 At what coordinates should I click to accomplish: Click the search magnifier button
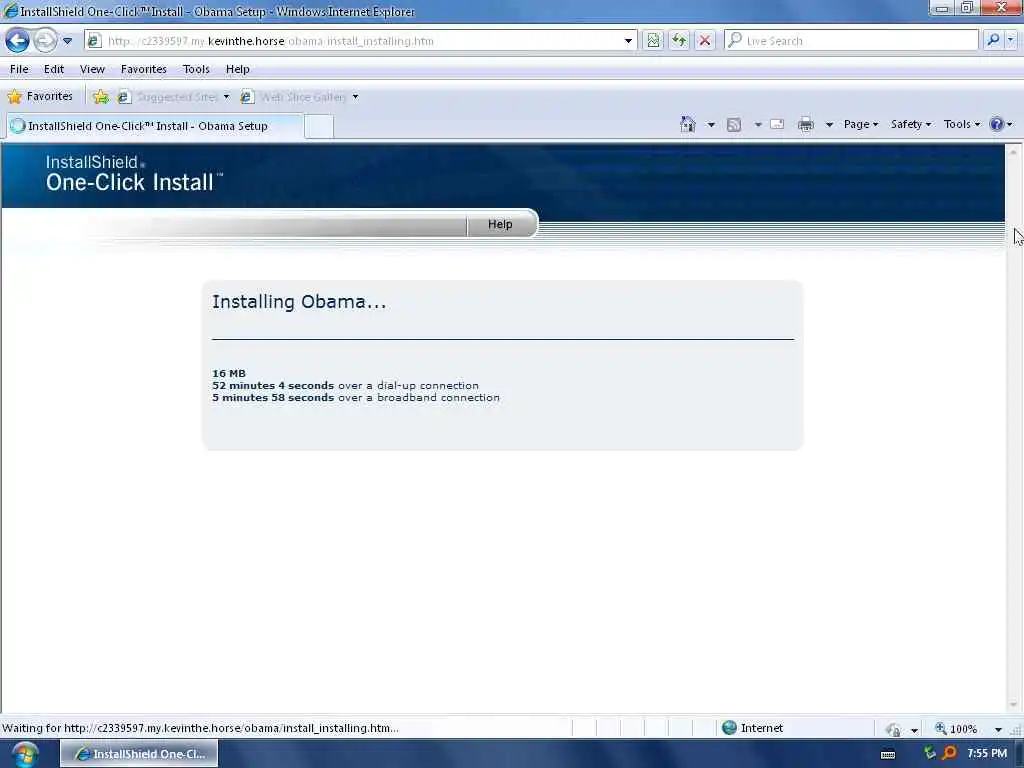click(993, 40)
